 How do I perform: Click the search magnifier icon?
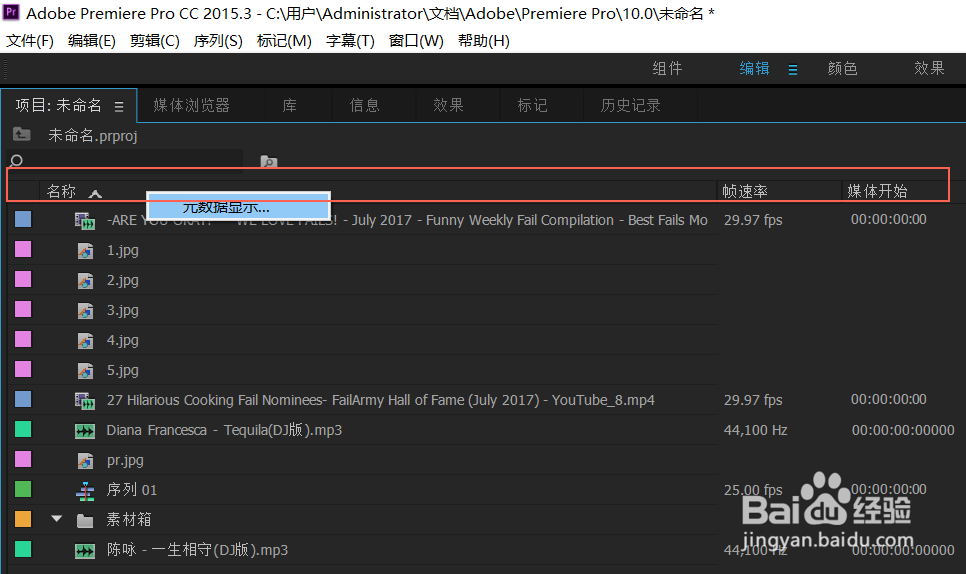[x=17, y=161]
